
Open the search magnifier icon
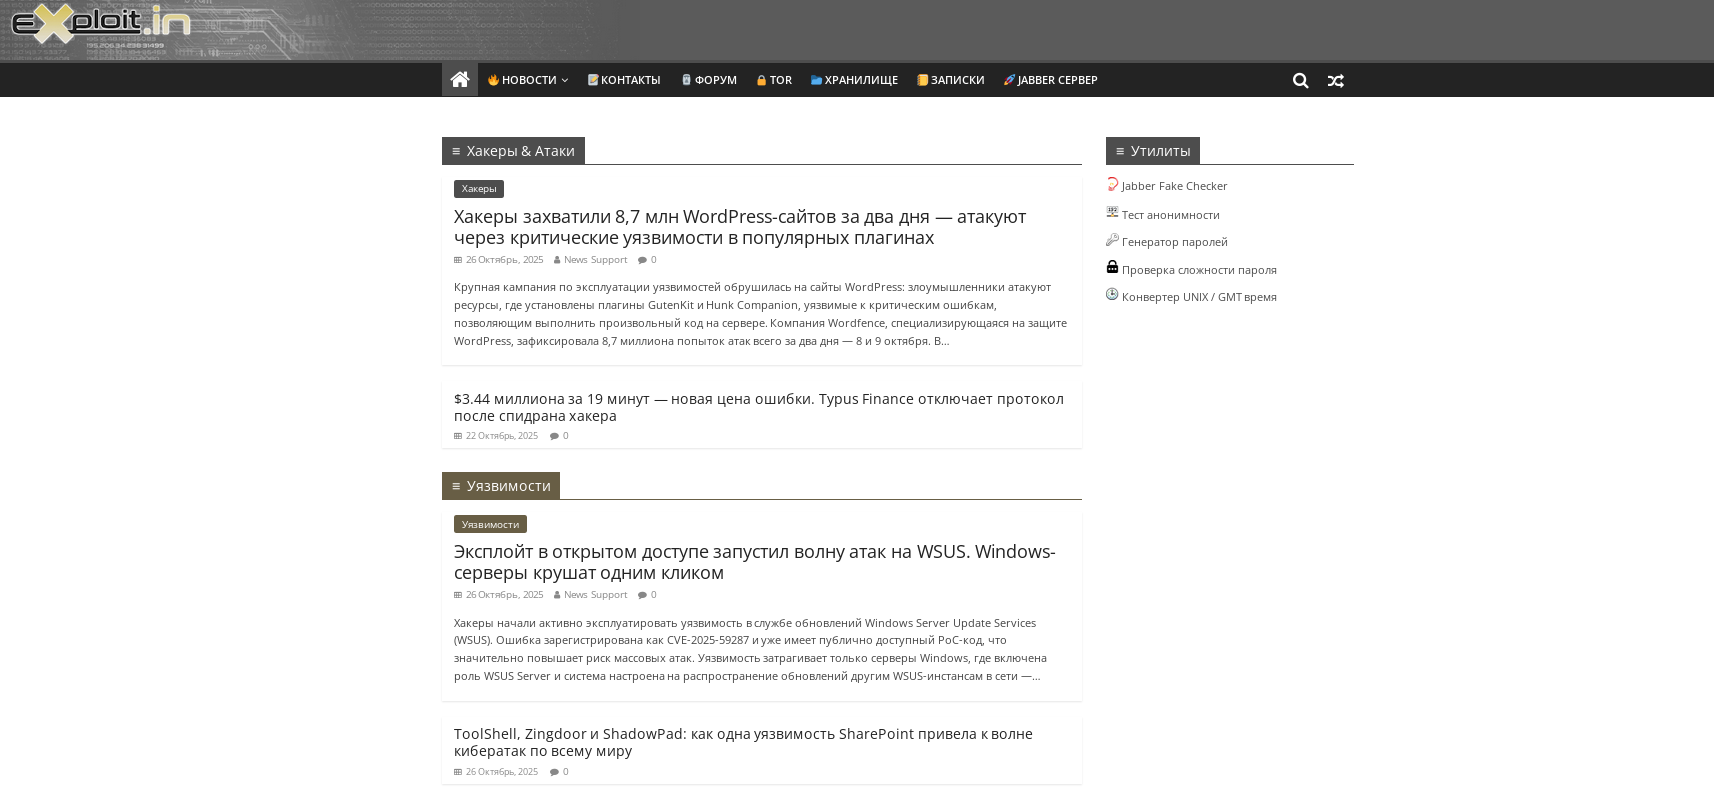[1300, 81]
